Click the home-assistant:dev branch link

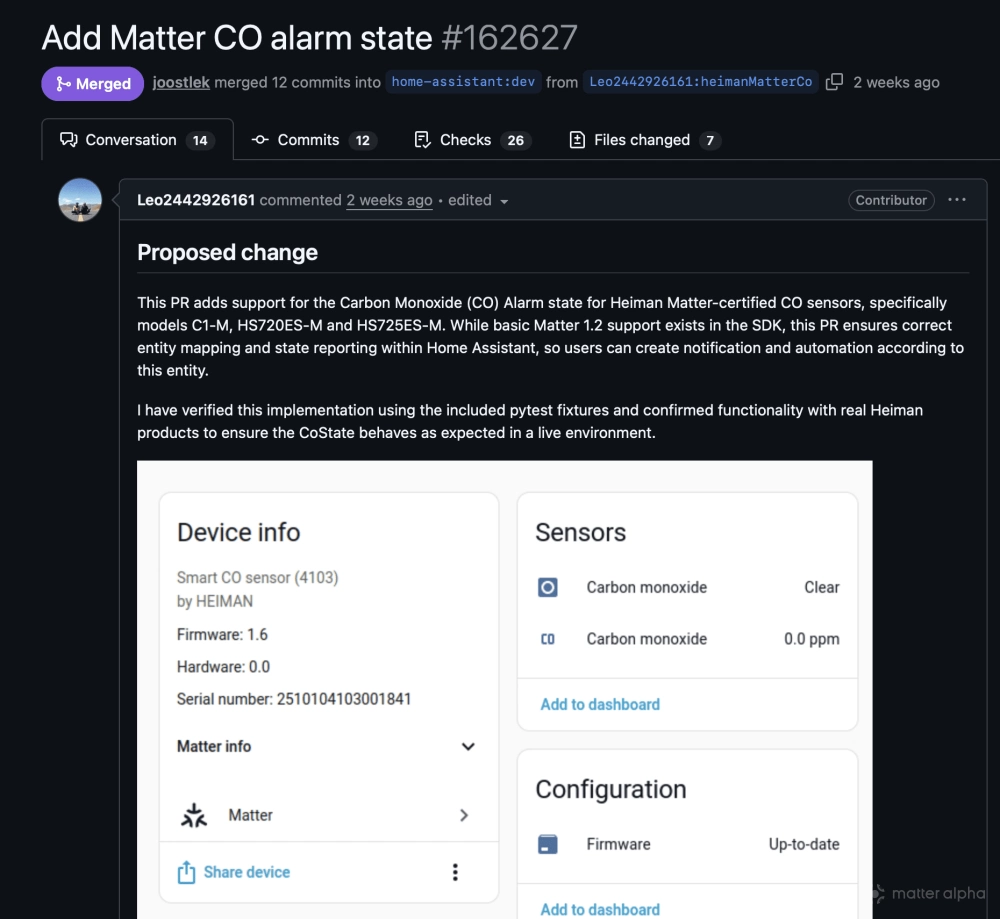pyautogui.click(x=463, y=82)
